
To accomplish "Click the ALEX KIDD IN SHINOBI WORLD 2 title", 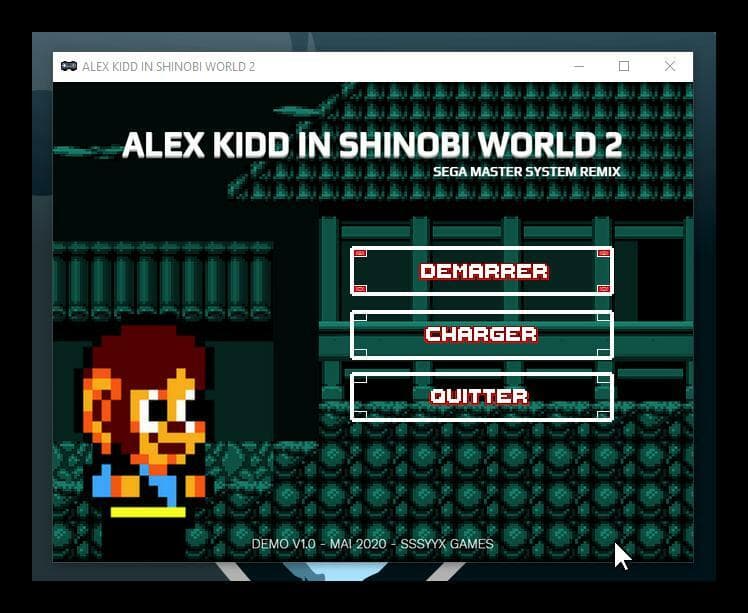I will click(372, 144).
